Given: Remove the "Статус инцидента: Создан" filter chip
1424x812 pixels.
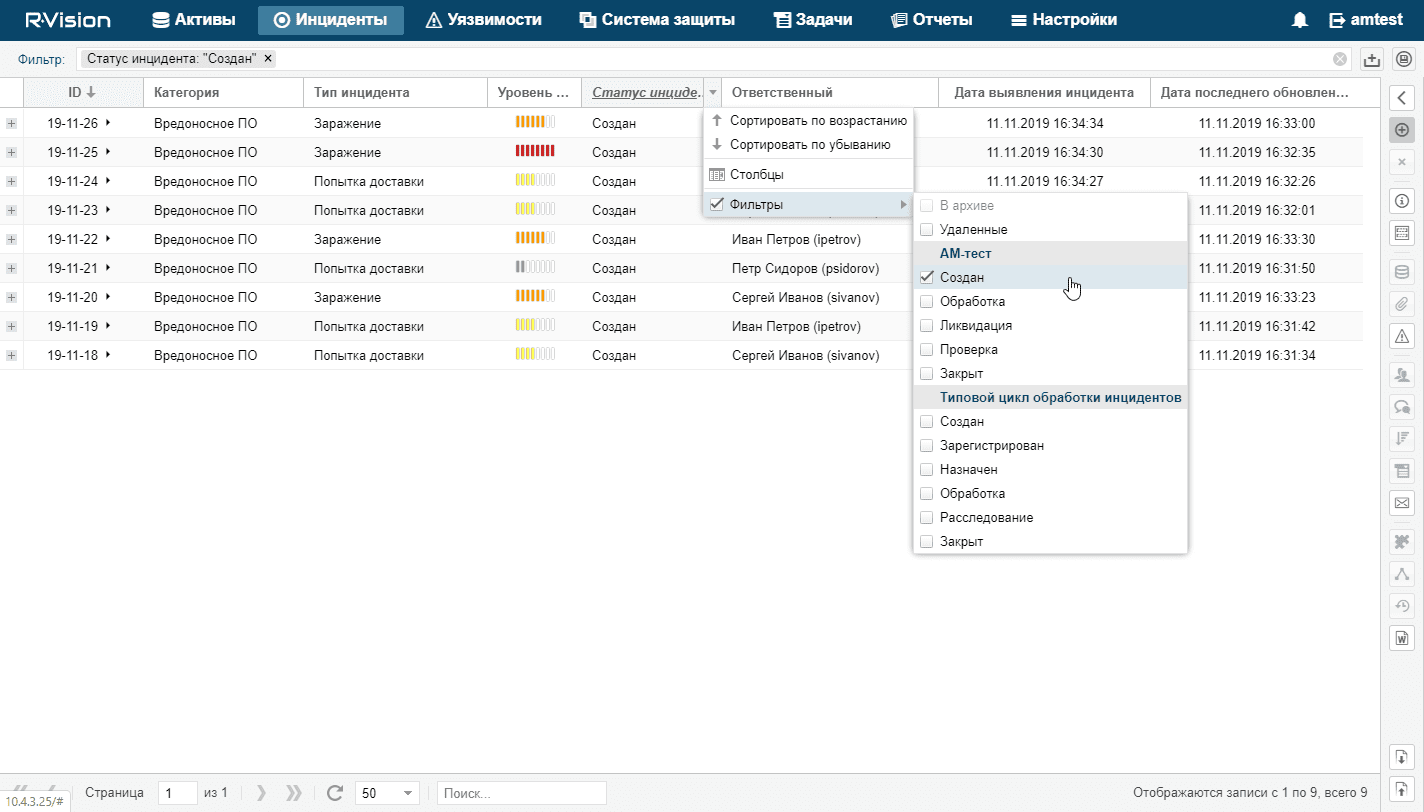Looking at the screenshot, I should (x=268, y=58).
